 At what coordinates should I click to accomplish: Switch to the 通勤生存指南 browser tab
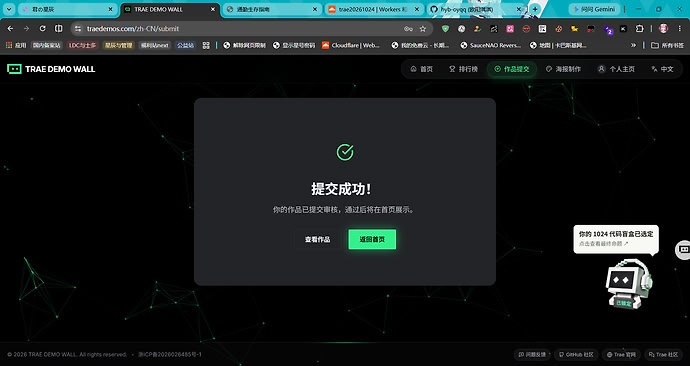pyautogui.click(x=272, y=9)
